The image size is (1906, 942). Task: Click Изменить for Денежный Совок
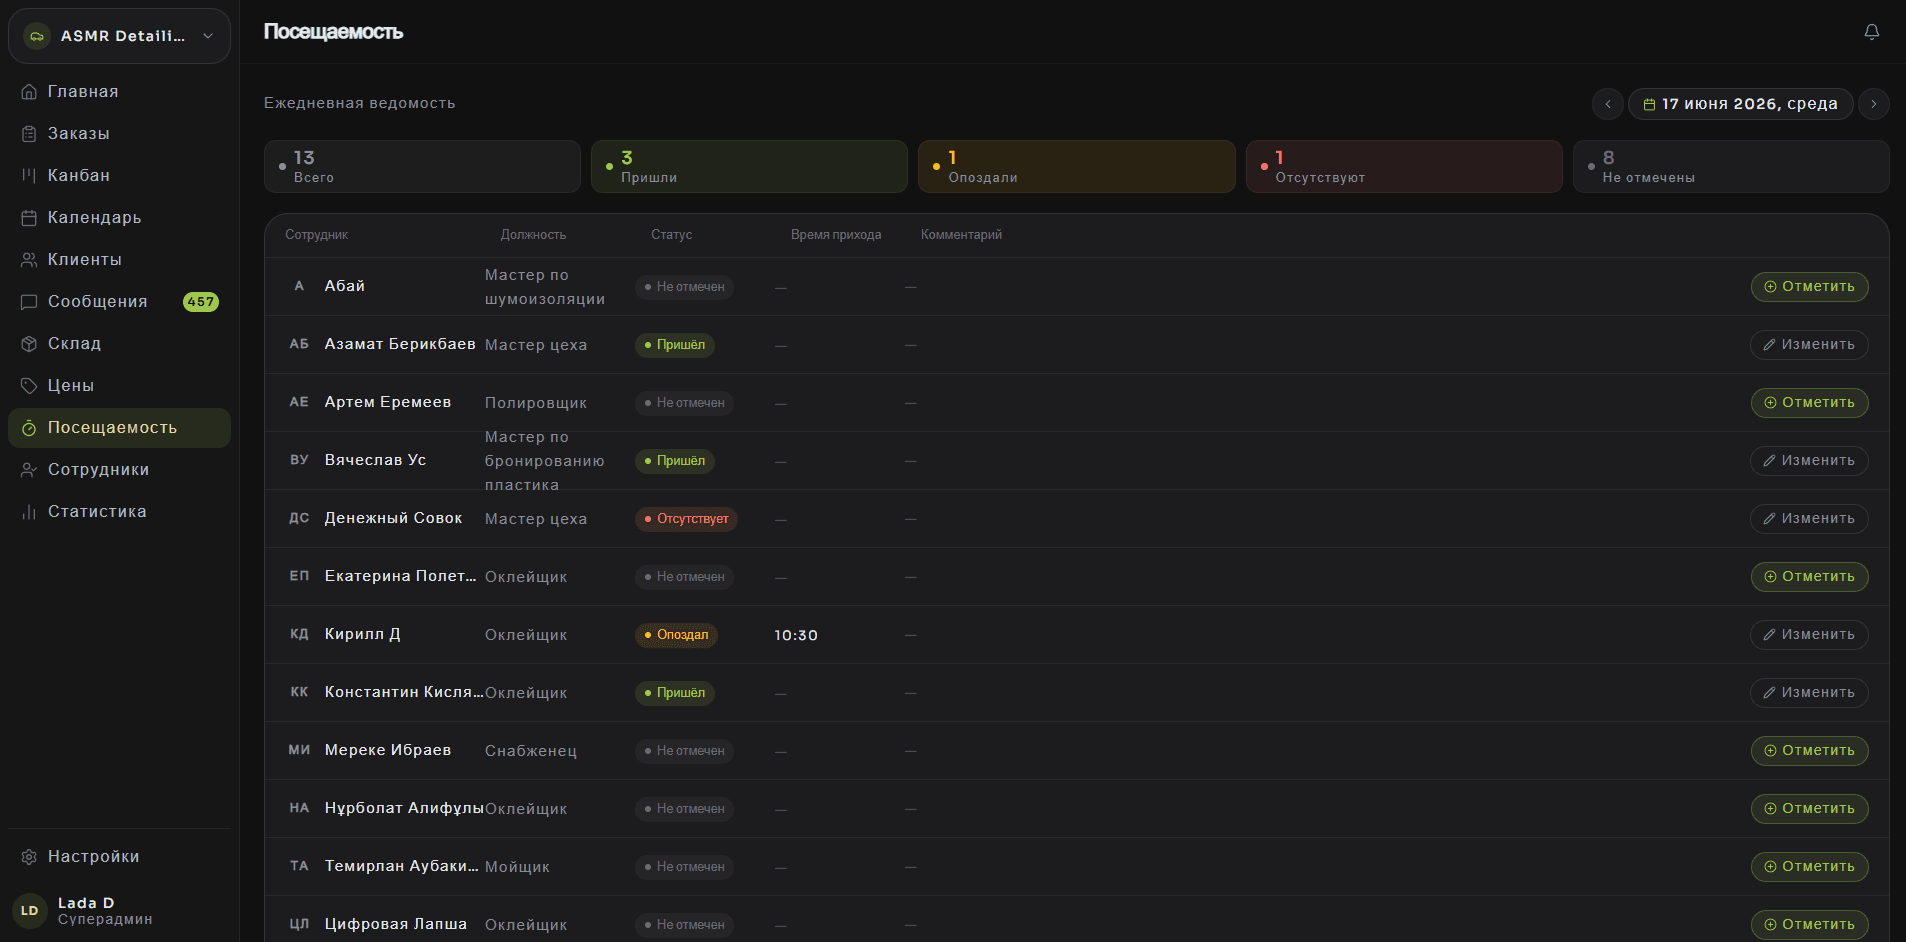pos(1809,519)
